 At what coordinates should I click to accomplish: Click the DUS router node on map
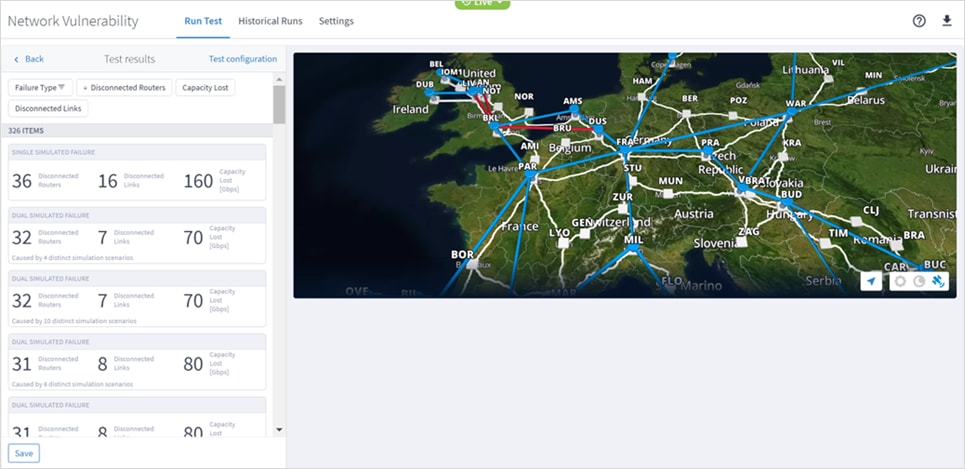point(598,129)
